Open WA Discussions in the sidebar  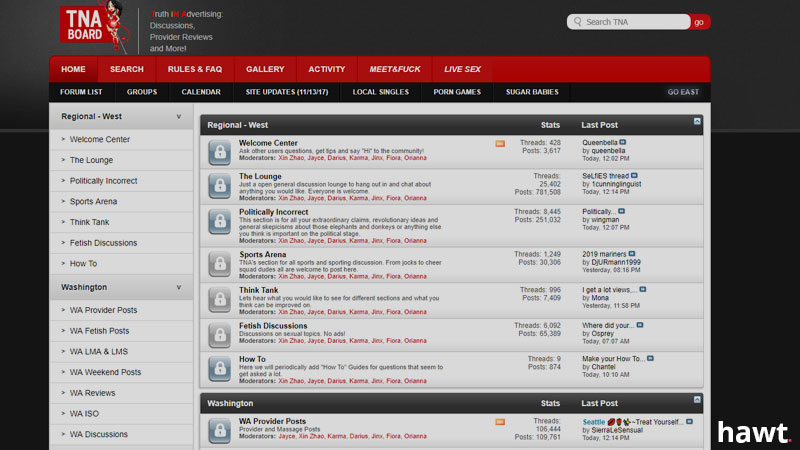tap(98, 434)
